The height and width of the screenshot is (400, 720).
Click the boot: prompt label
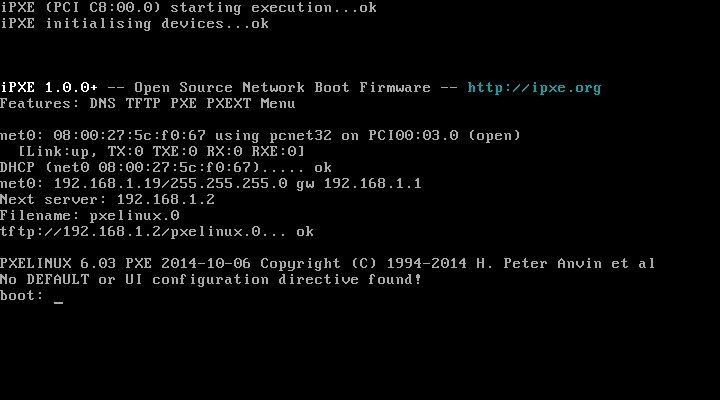tap(22, 296)
